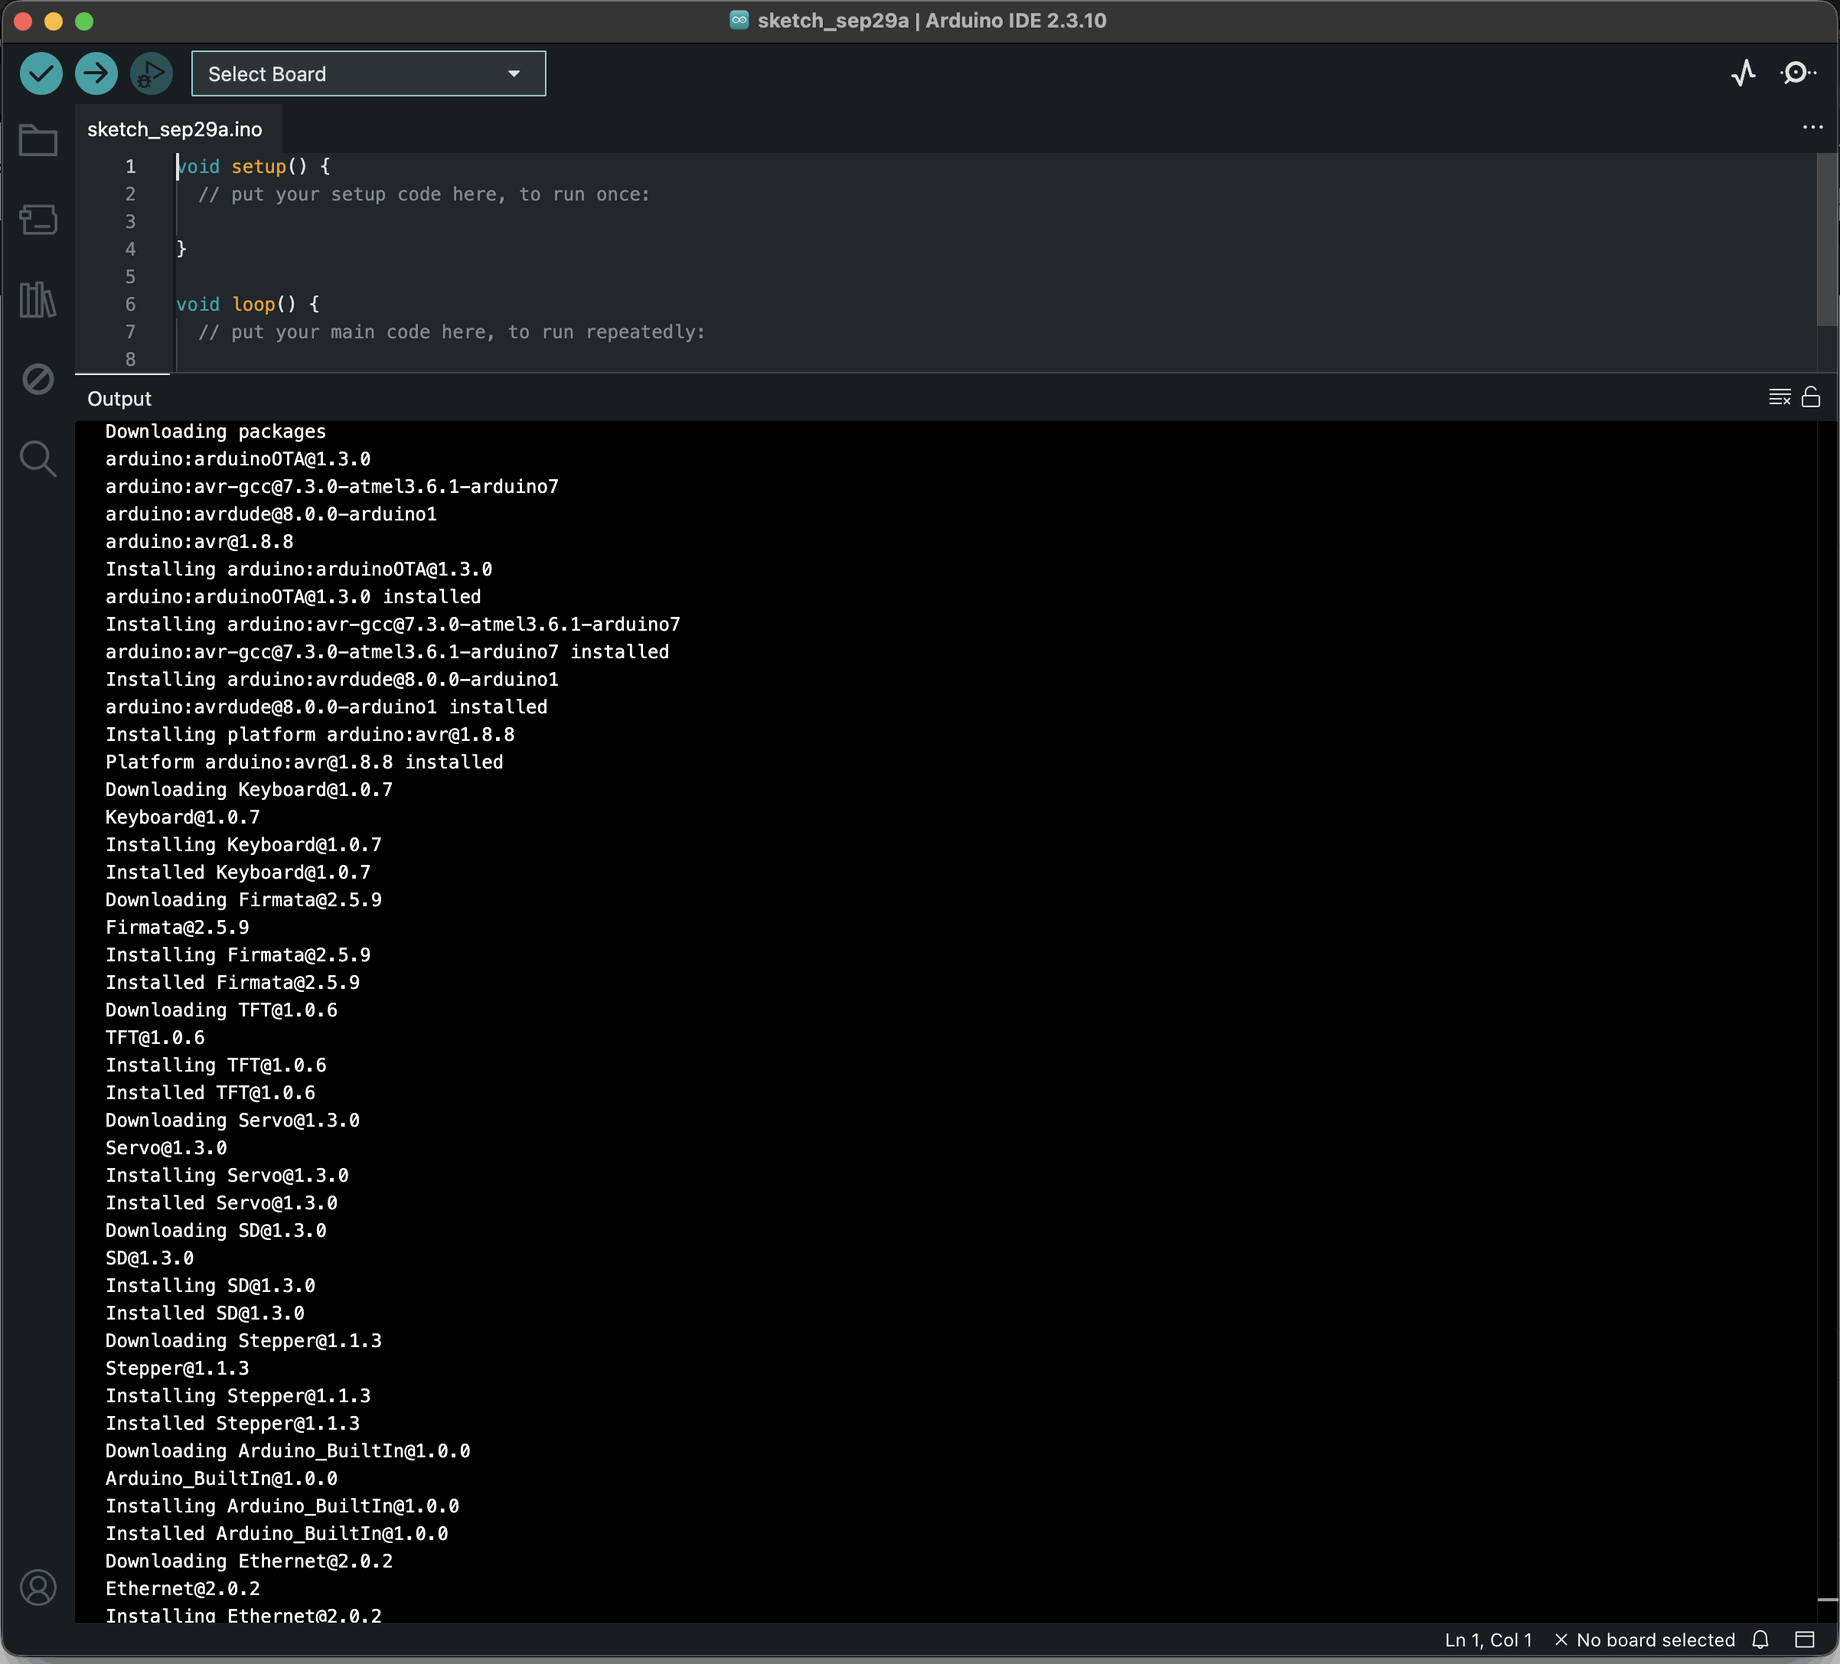
Task: Open the Library Manager panel
Action: pos(38,300)
